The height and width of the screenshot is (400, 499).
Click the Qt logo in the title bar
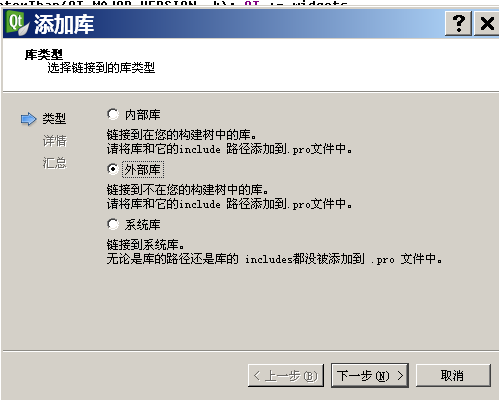pos(17,23)
